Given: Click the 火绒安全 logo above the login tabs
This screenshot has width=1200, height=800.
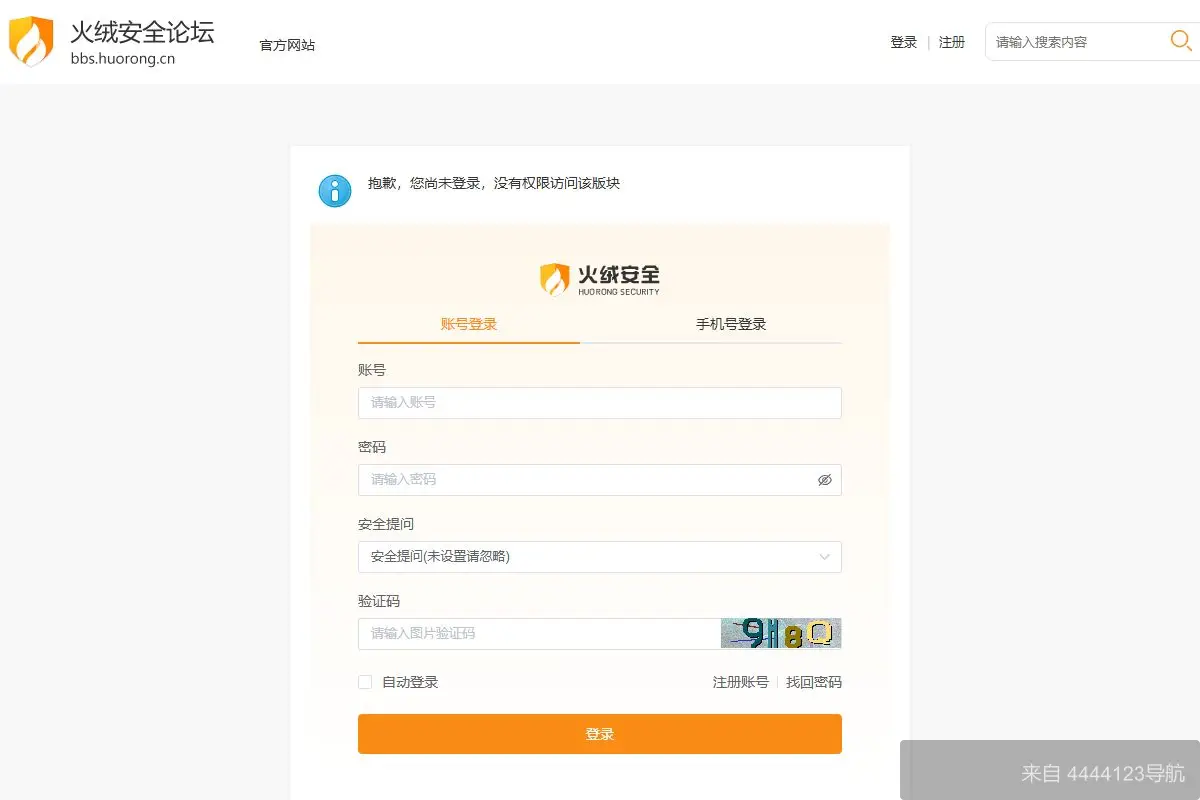Looking at the screenshot, I should [x=598, y=277].
